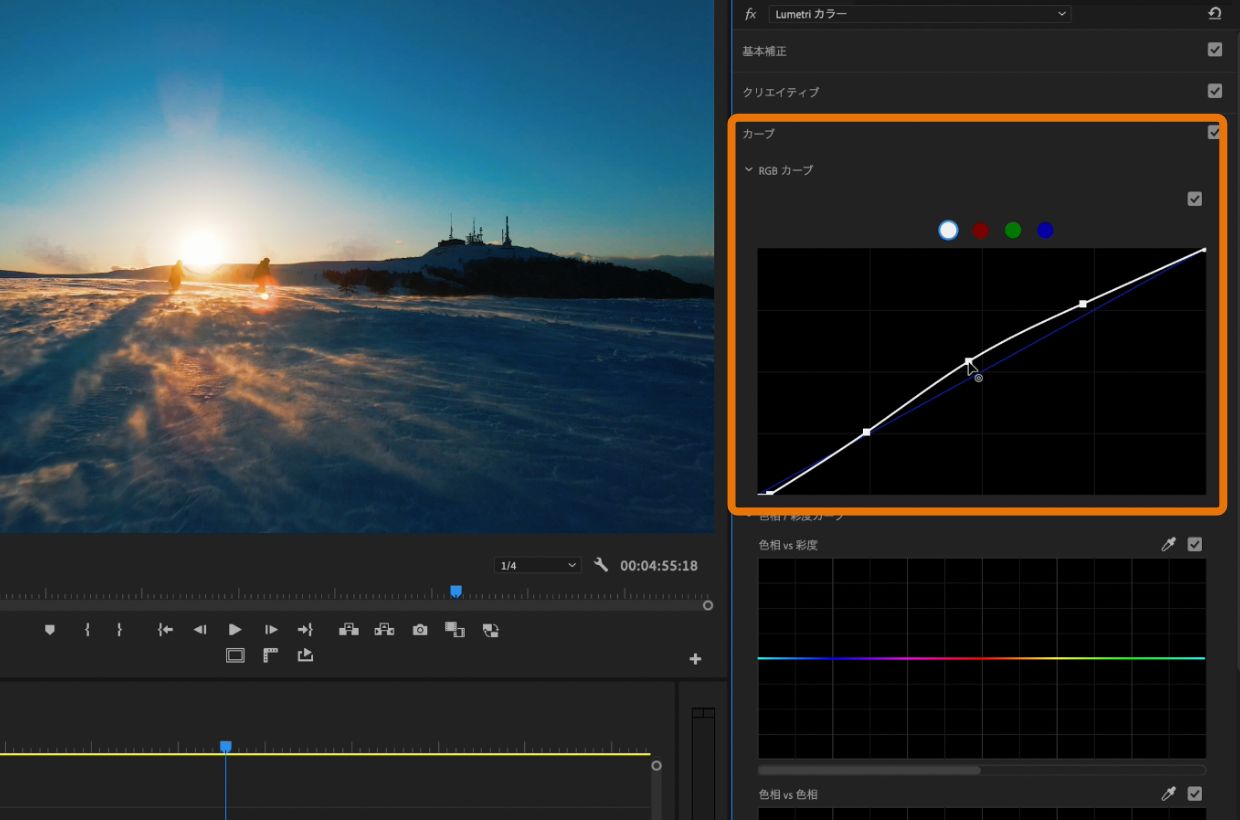1240x820 pixels.
Task: Click the program monitor blue playhead
Action: (x=456, y=591)
